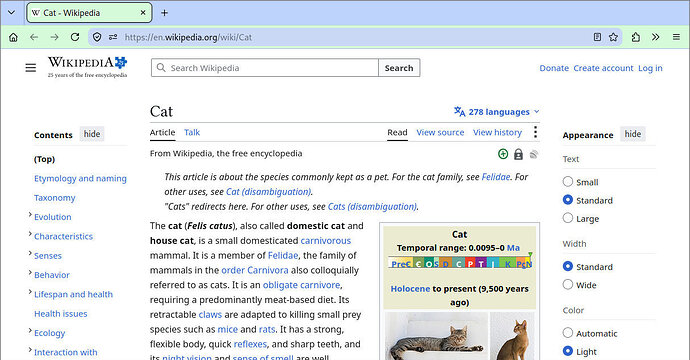Click the page protection padlock icon
This screenshot has height=360, width=690.
tap(518, 154)
